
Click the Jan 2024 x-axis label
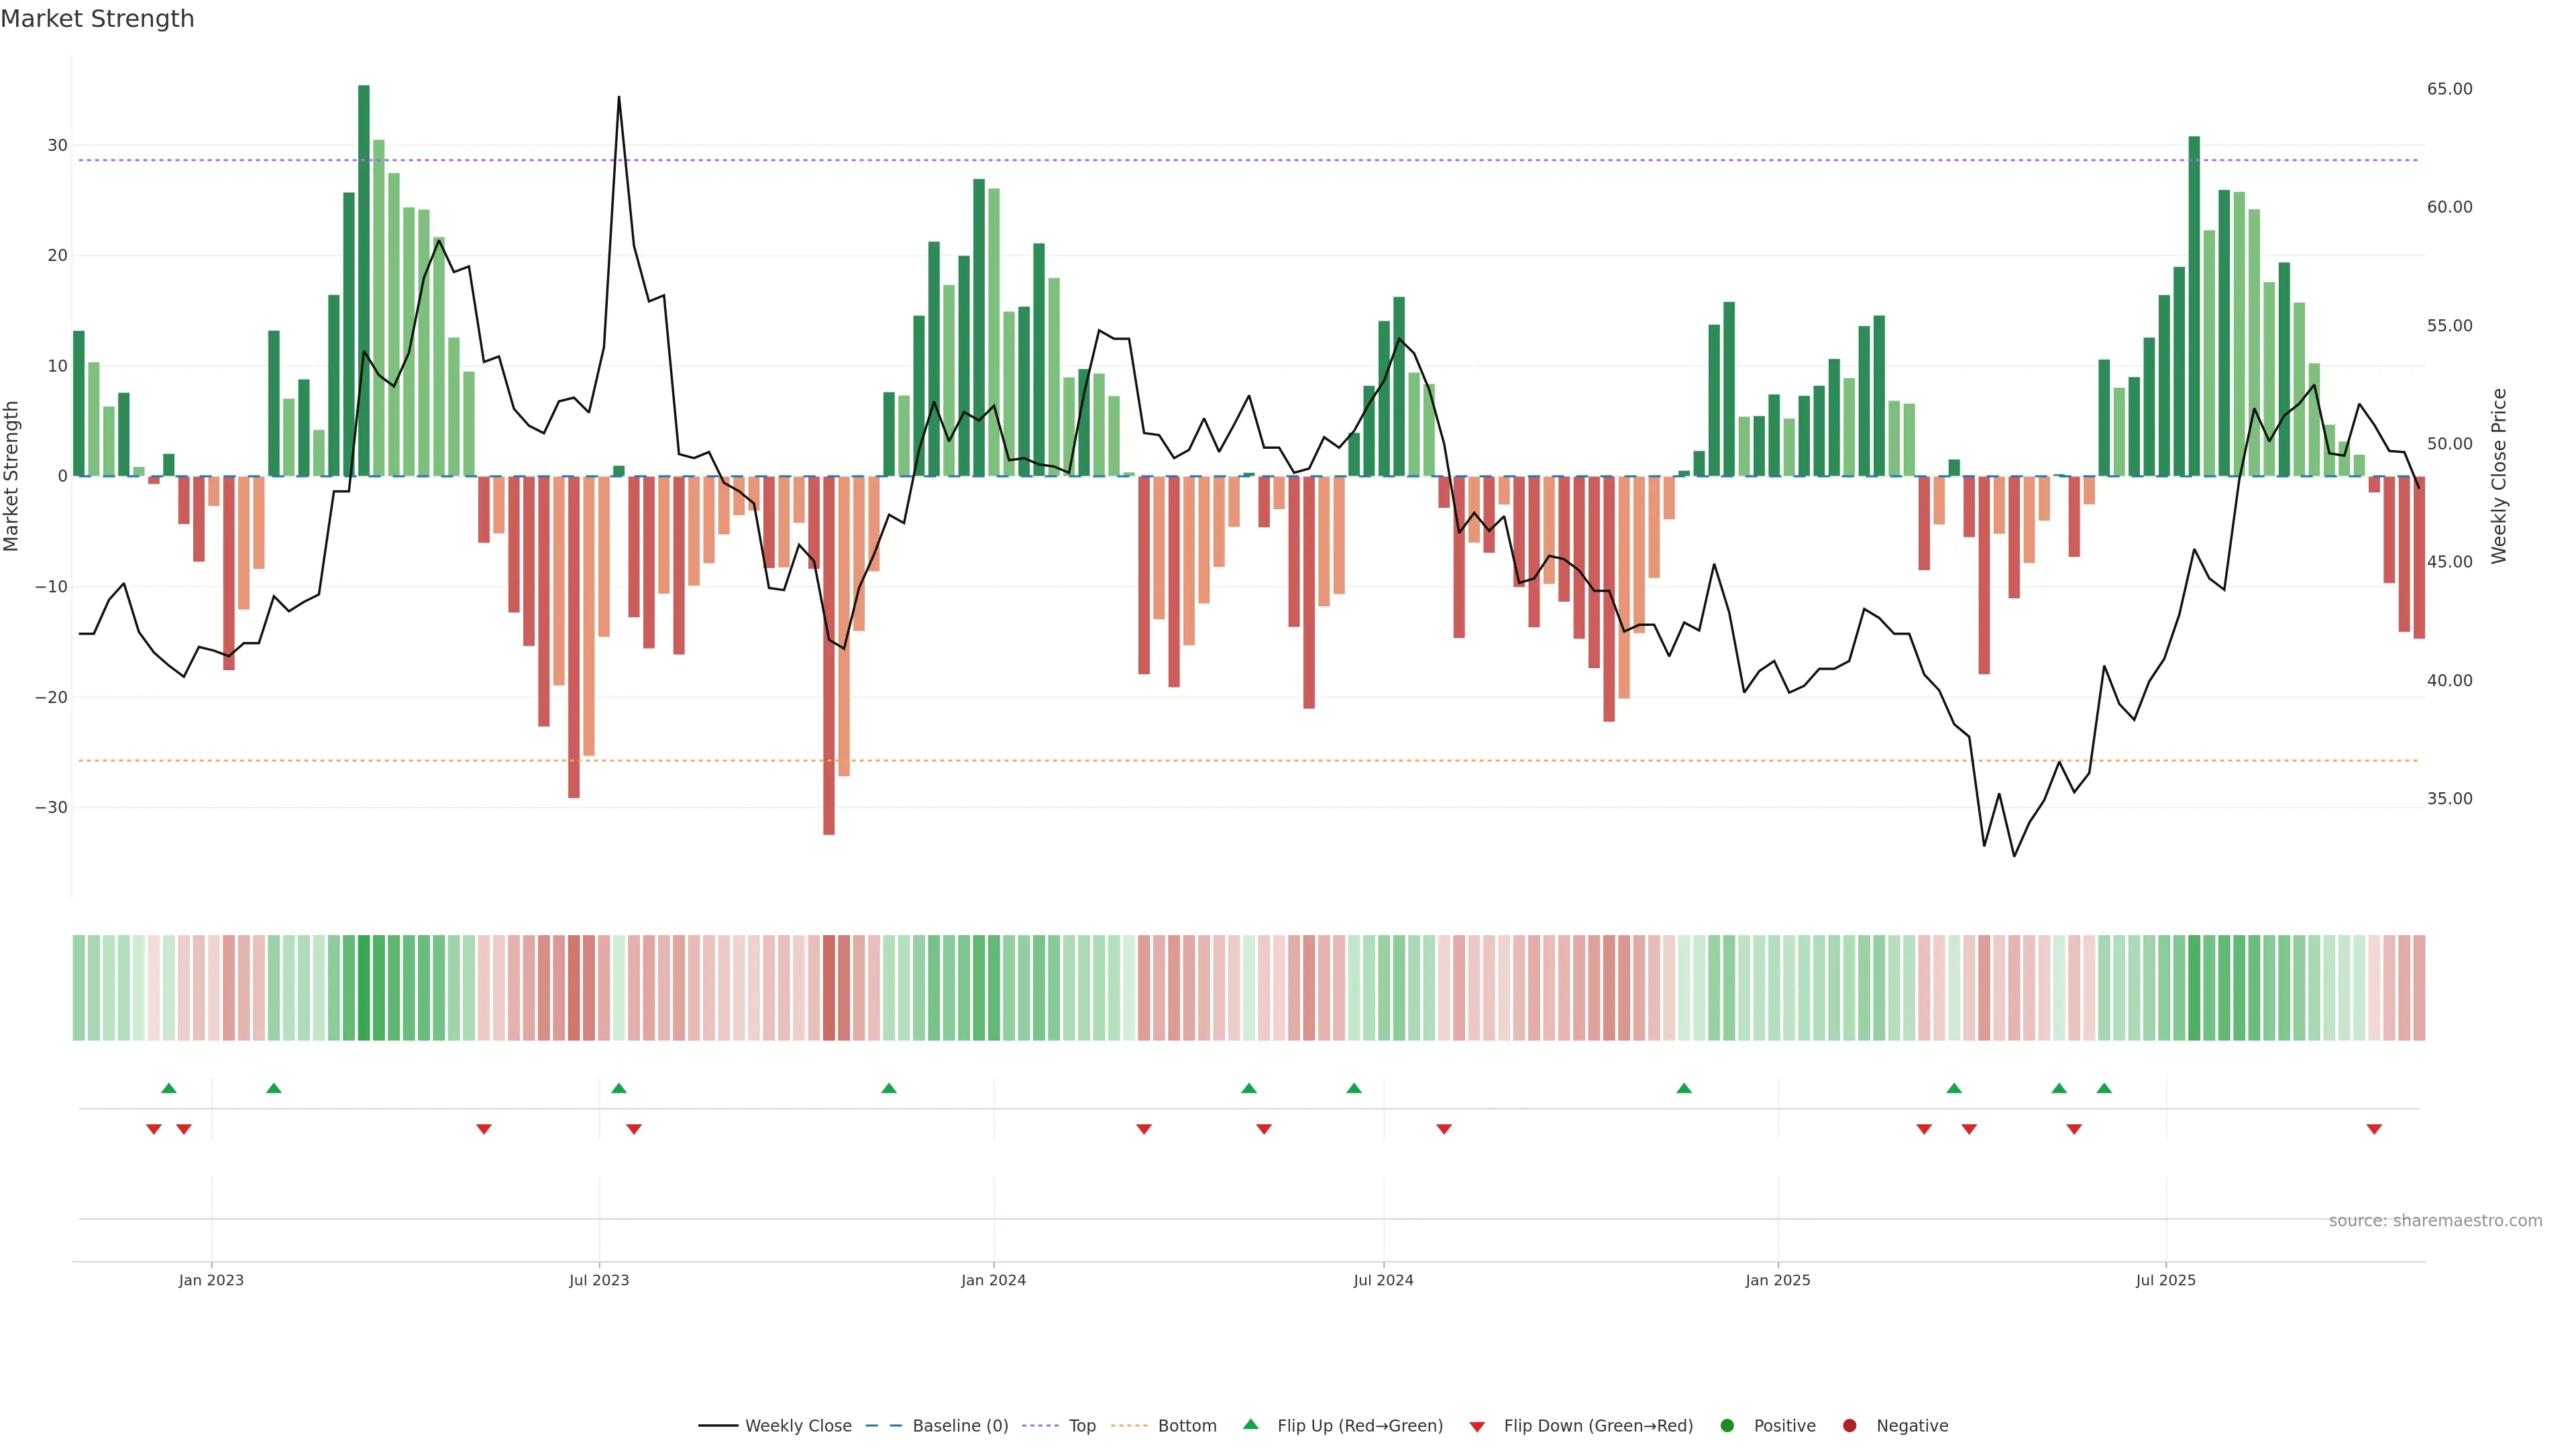[993, 1280]
